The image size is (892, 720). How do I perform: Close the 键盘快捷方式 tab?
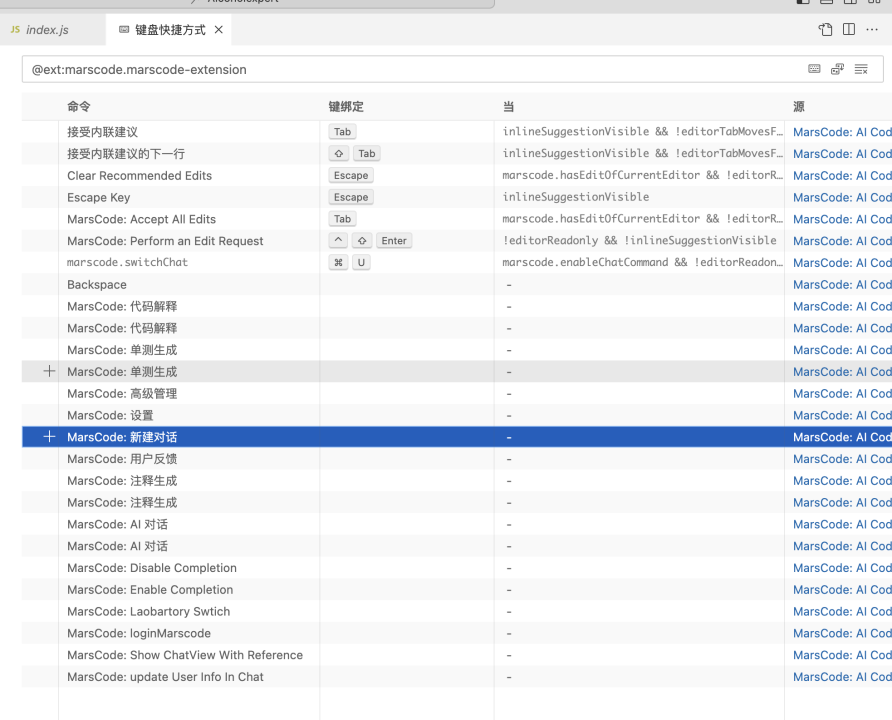tap(219, 30)
